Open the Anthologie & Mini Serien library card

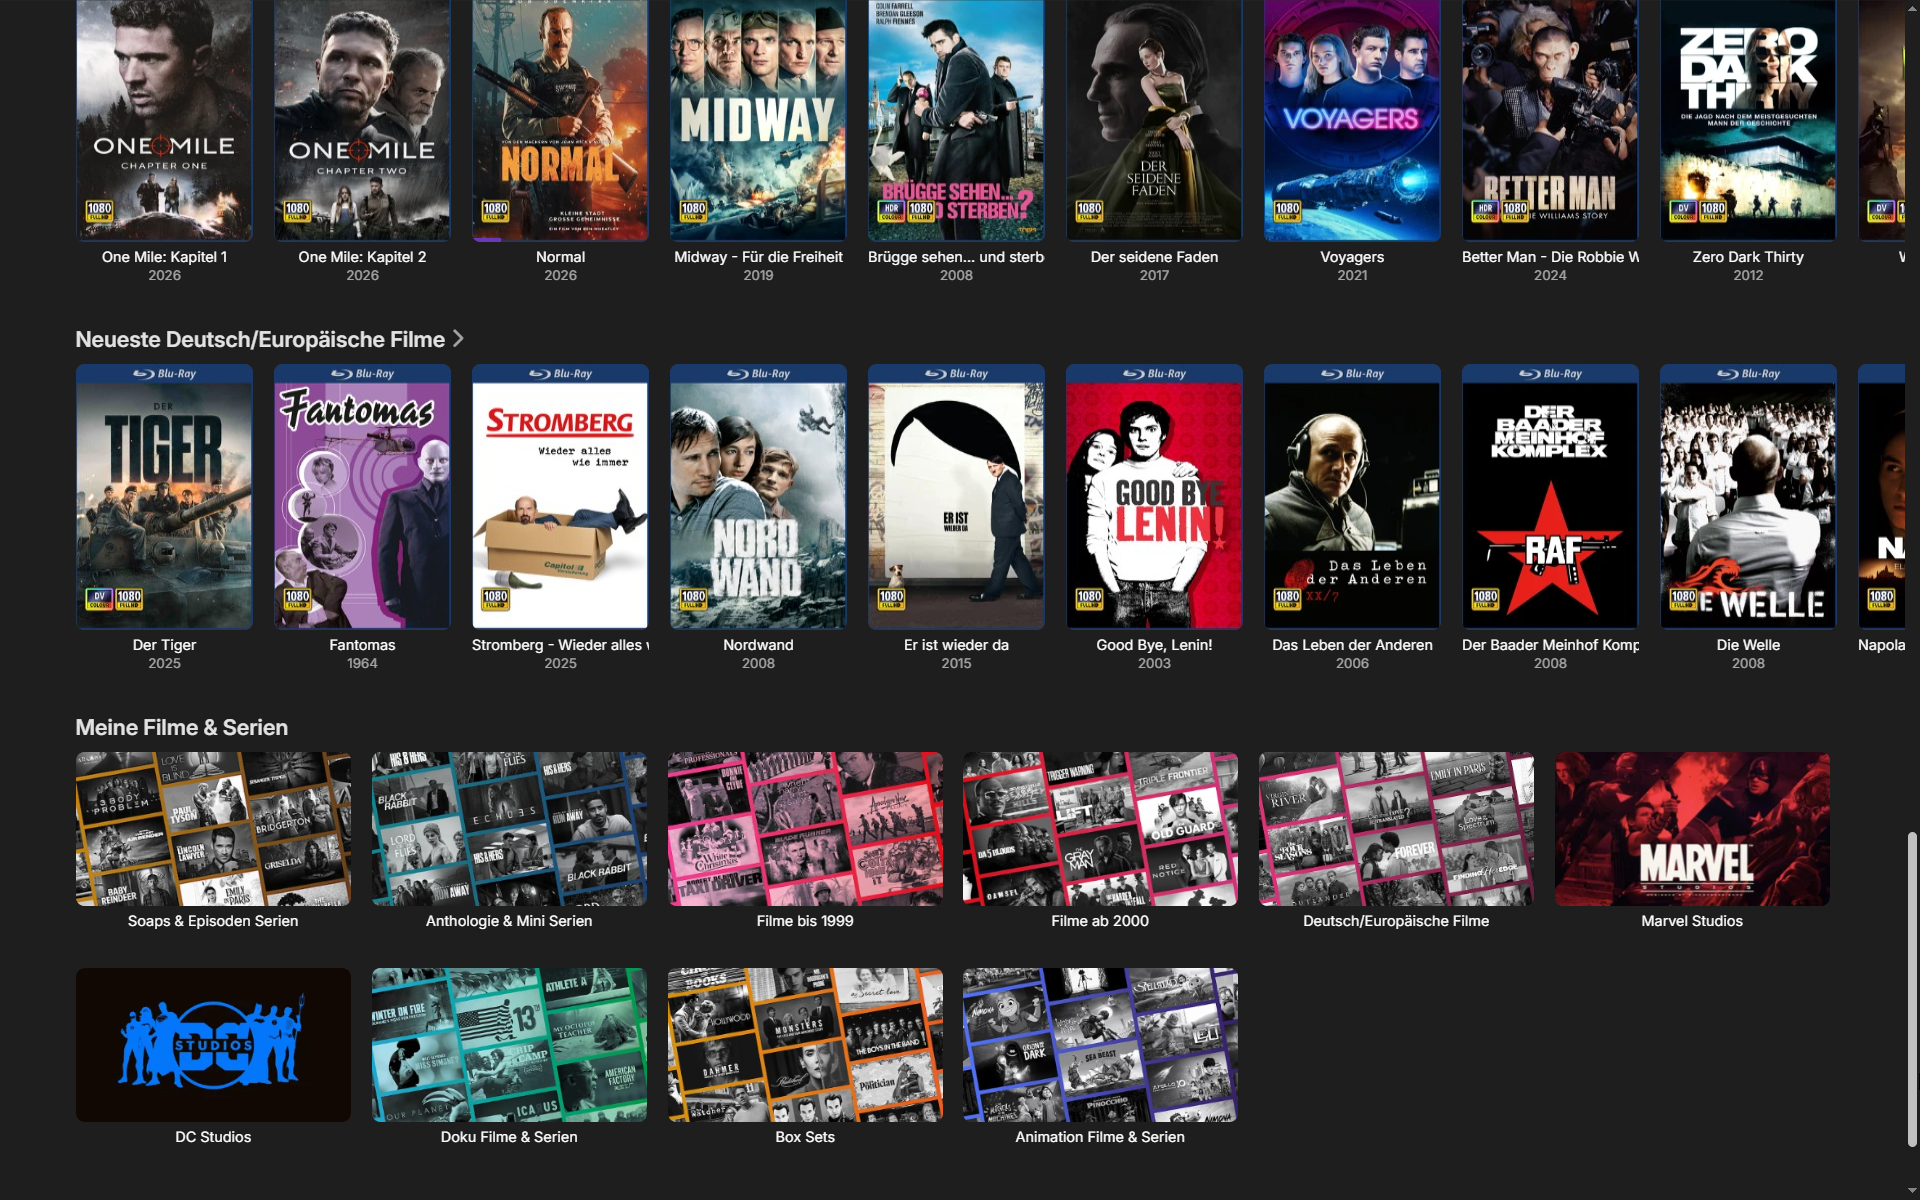[509, 829]
